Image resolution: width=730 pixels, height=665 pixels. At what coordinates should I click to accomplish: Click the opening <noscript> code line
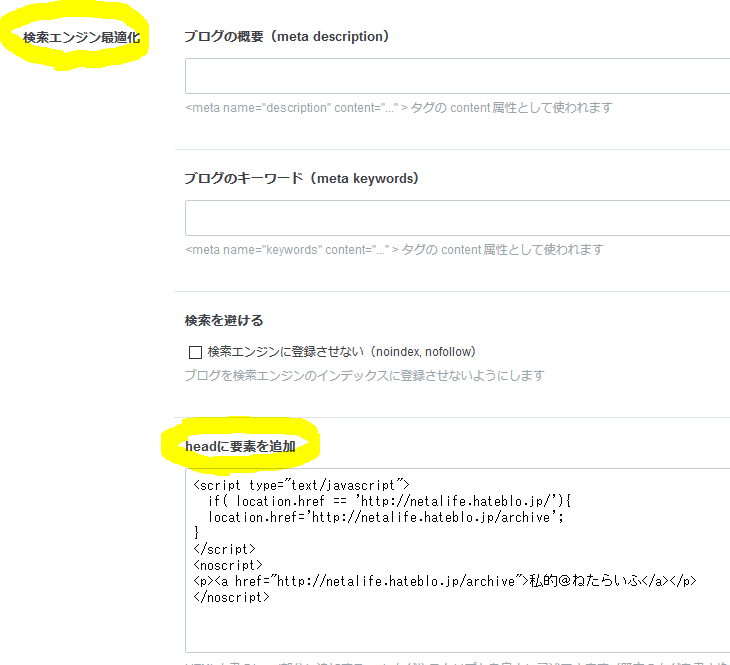point(228,565)
